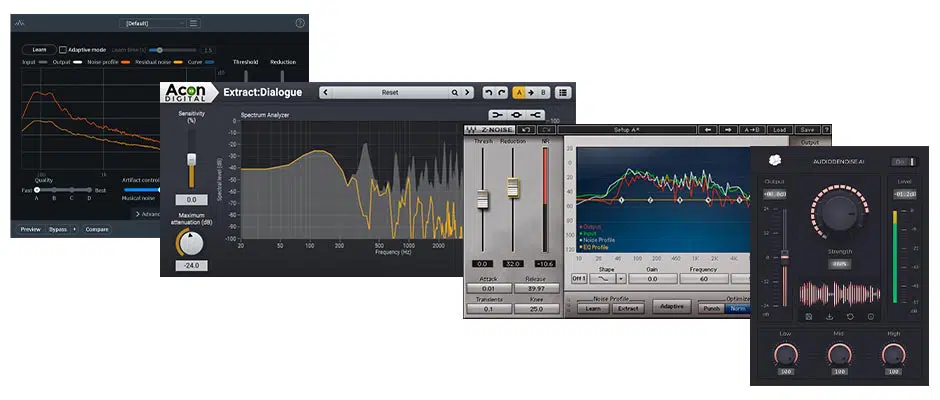Click the Preview button
This screenshot has height=400, width=940.
[31, 229]
